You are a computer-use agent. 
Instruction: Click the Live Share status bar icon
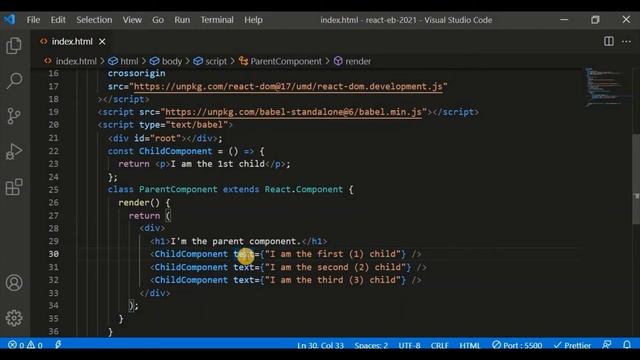58,345
